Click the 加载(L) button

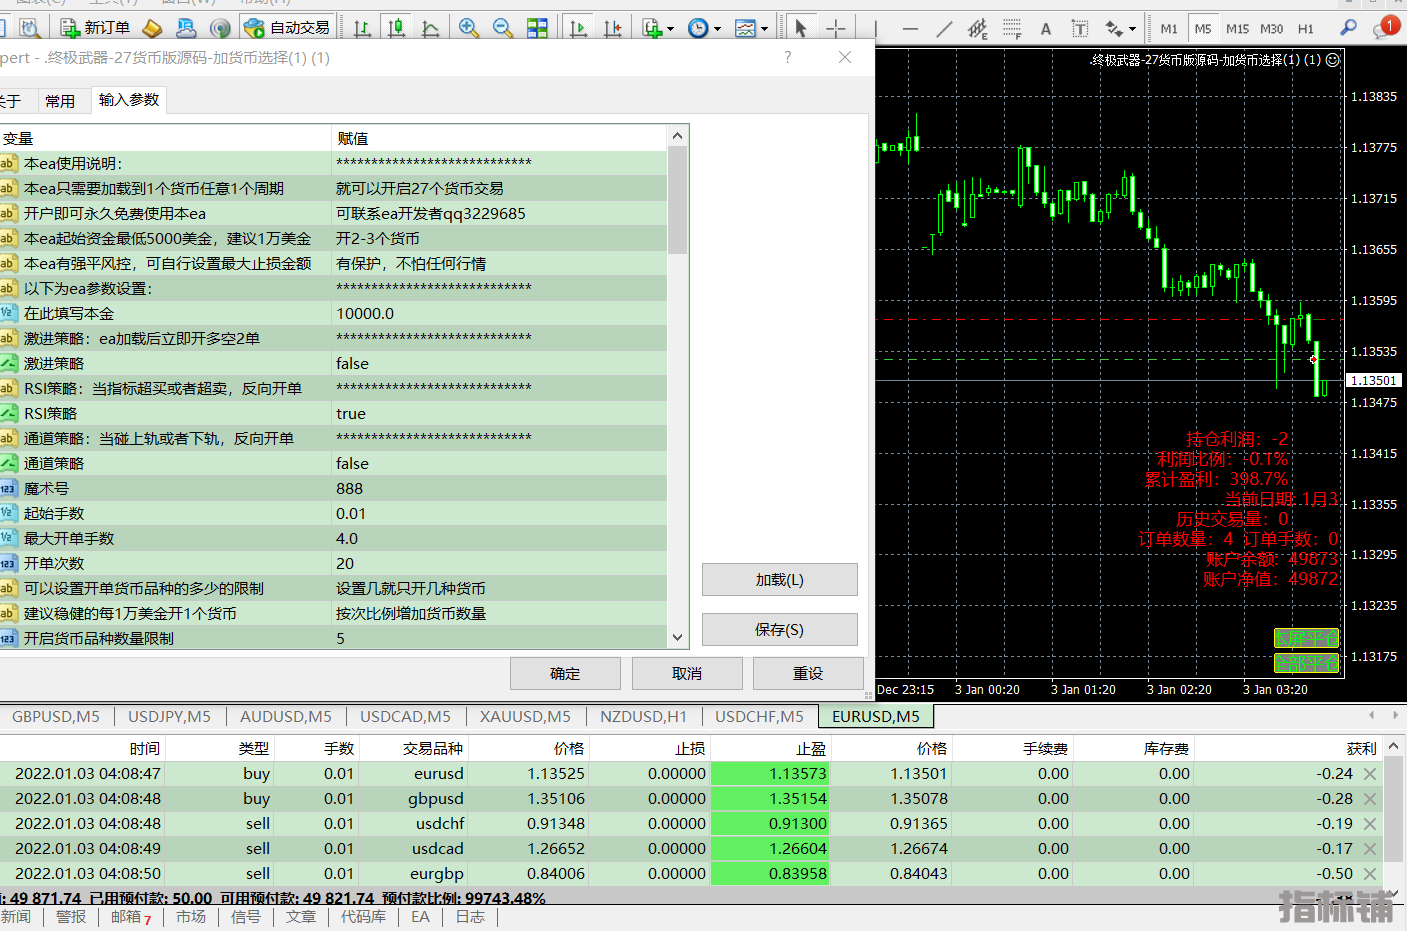coord(779,580)
